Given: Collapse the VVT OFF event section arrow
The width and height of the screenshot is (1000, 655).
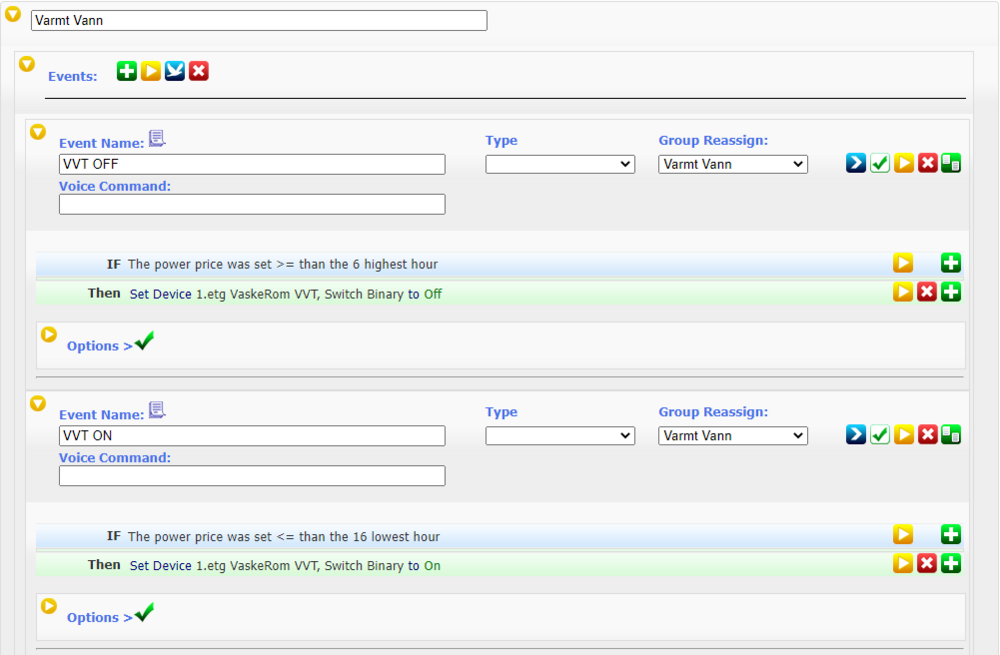Looking at the screenshot, I should [x=38, y=132].
